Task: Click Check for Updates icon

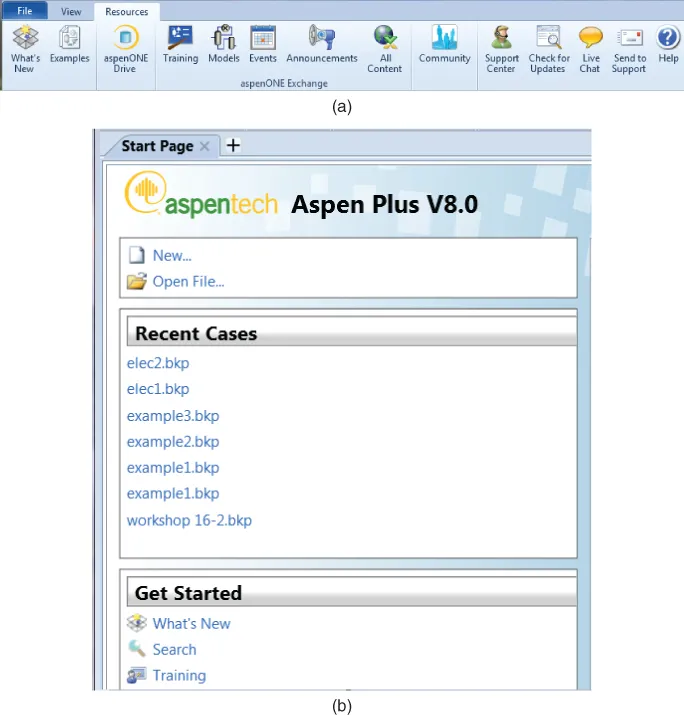Action: click(548, 40)
